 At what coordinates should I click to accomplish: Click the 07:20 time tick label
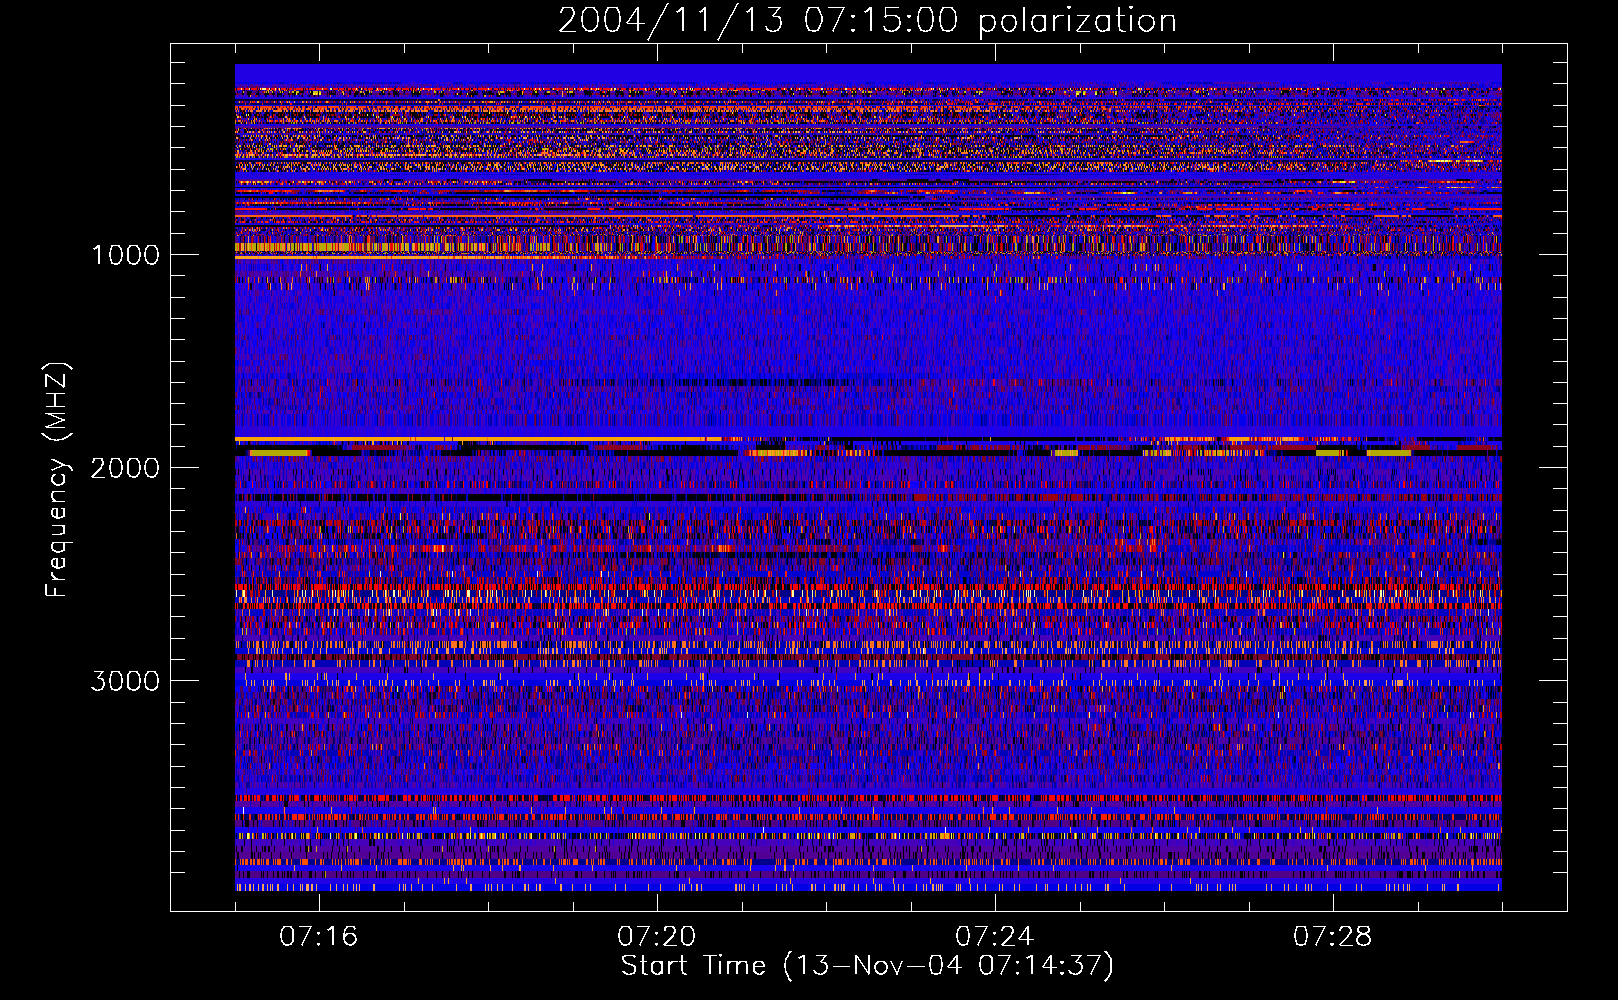pos(656,937)
